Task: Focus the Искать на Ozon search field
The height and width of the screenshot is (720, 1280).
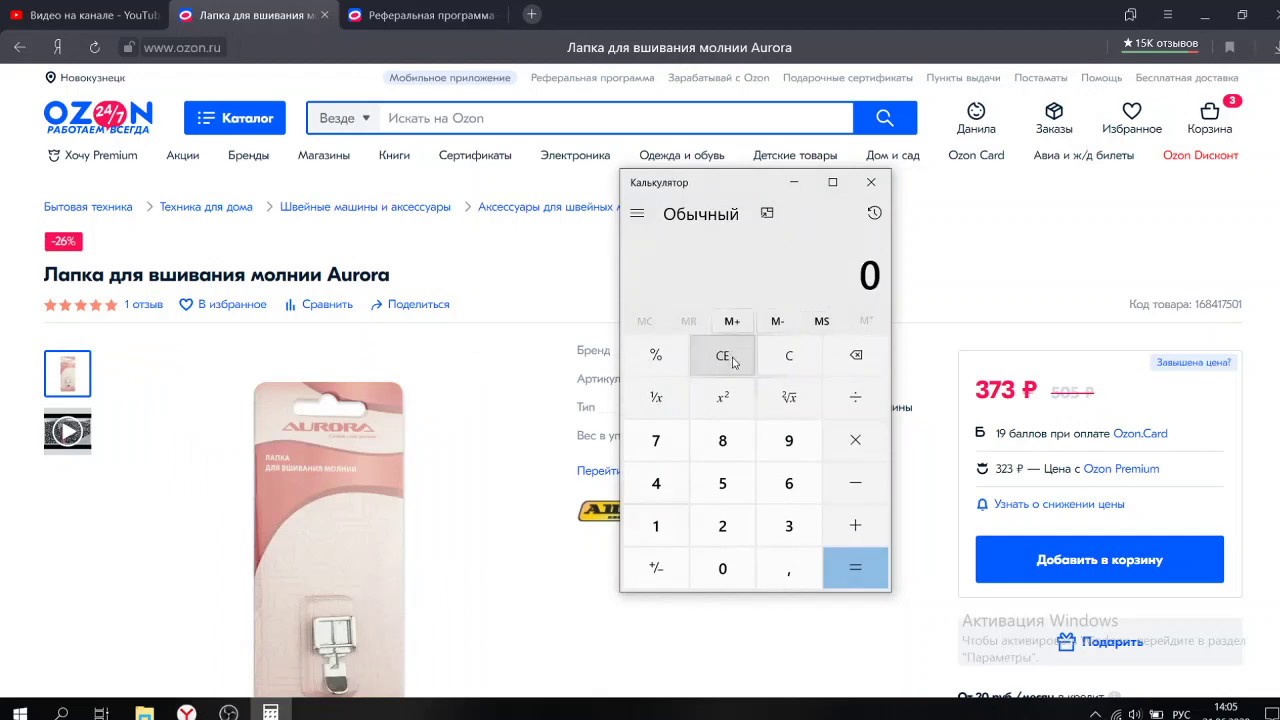Action: click(x=616, y=118)
